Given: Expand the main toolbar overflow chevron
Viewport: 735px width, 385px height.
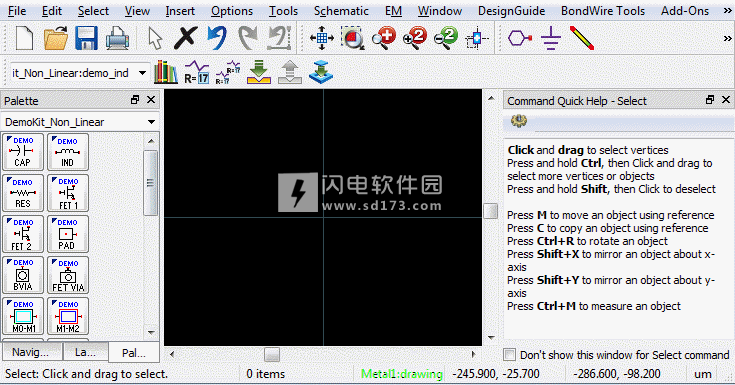Looking at the screenshot, I should pyautogui.click(x=728, y=38).
